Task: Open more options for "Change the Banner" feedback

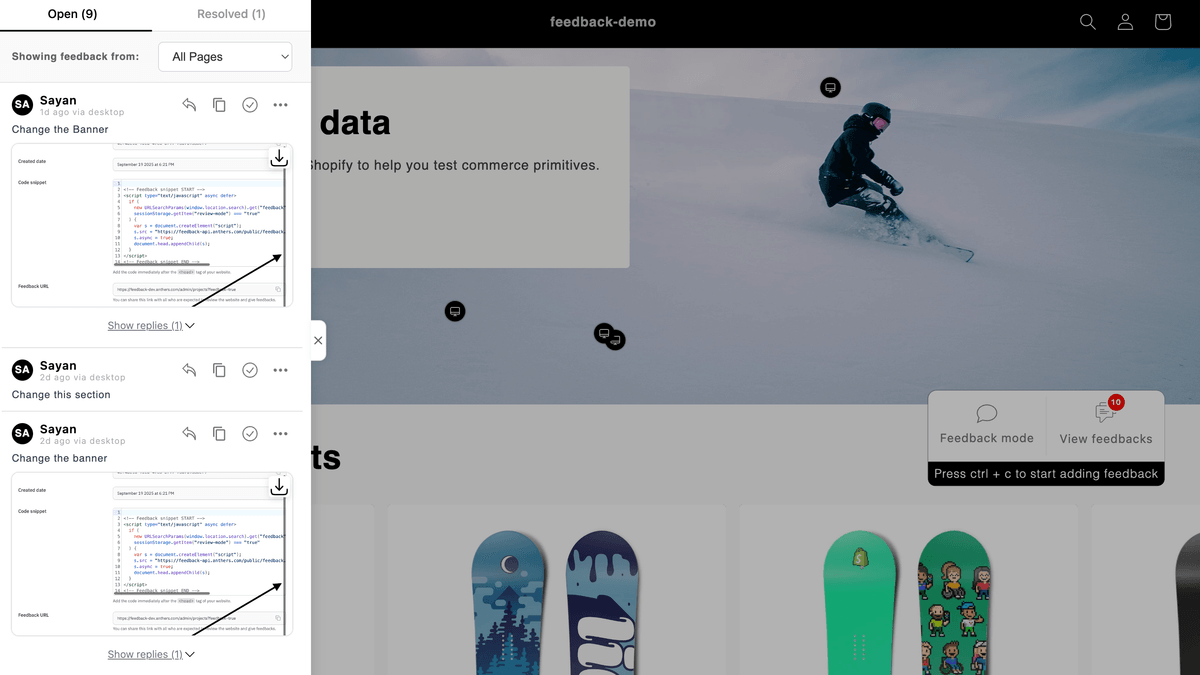Action: [x=281, y=105]
